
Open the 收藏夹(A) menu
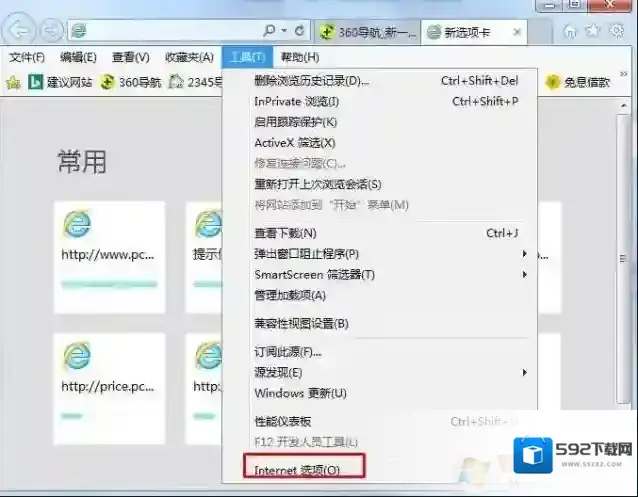(189, 57)
